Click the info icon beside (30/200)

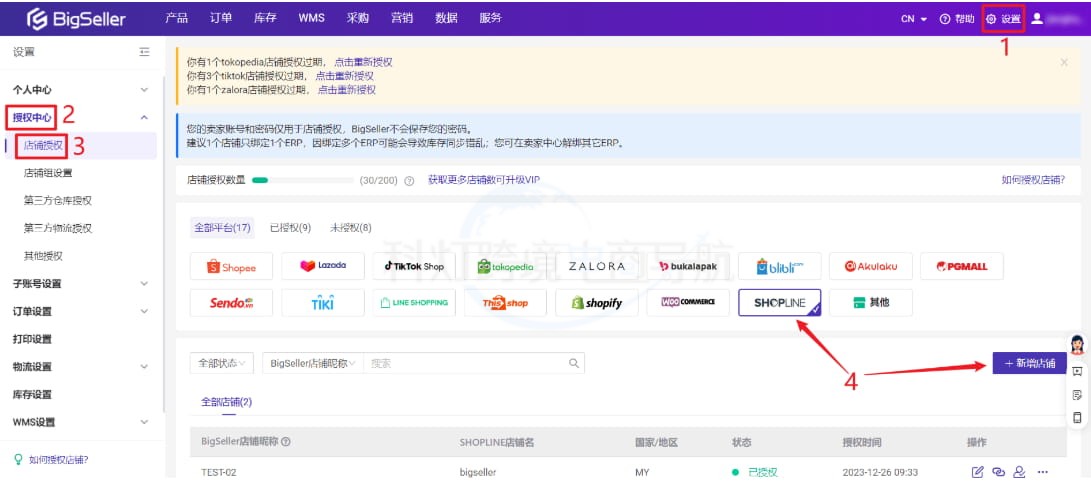point(409,181)
